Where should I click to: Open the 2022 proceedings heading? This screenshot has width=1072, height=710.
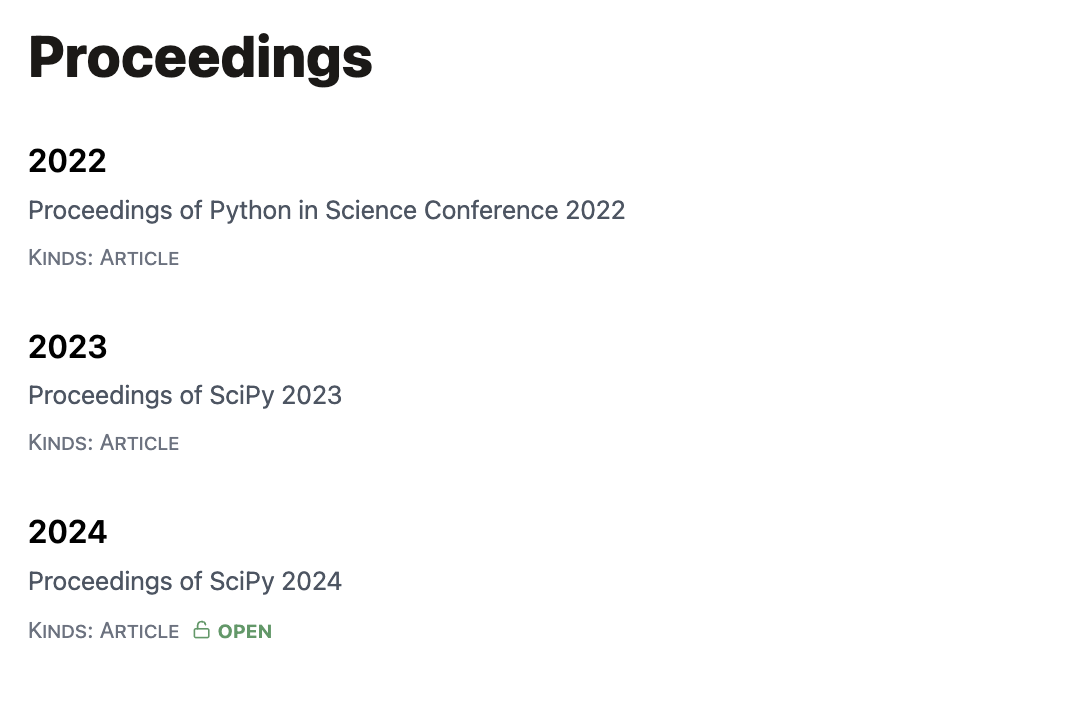click(67, 161)
